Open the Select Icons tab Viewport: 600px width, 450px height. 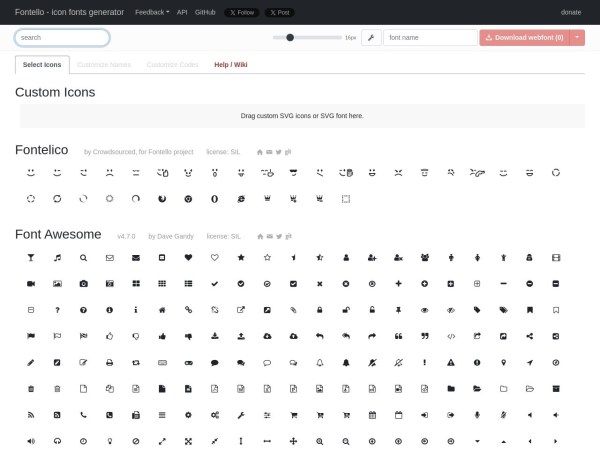click(x=42, y=64)
